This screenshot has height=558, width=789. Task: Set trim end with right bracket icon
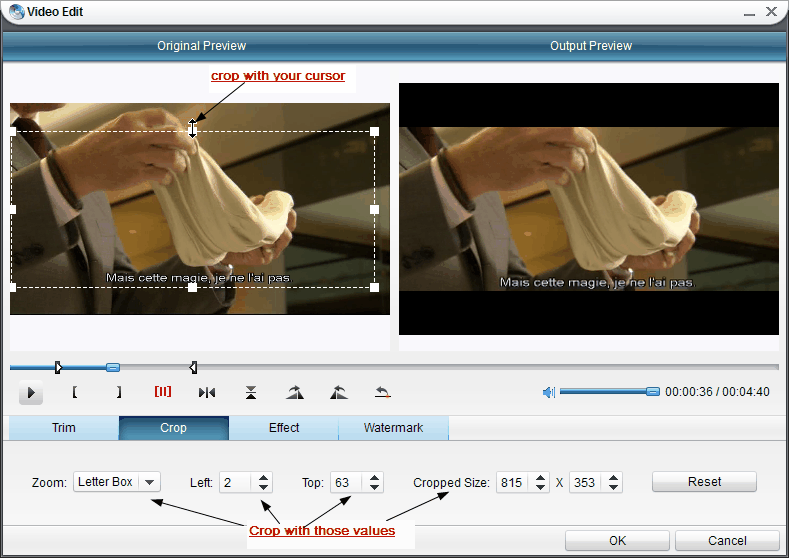(x=119, y=392)
